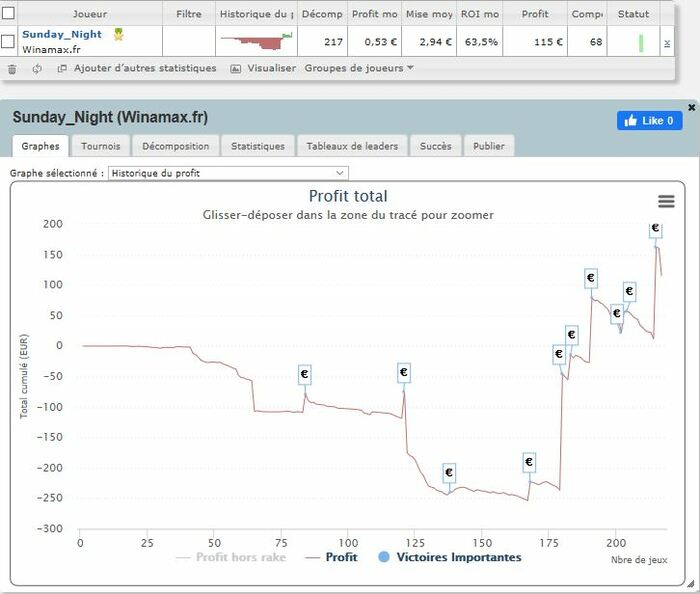Remove Sunday_Night row with the x icon
The width and height of the screenshot is (700, 594).
(x=667, y=43)
